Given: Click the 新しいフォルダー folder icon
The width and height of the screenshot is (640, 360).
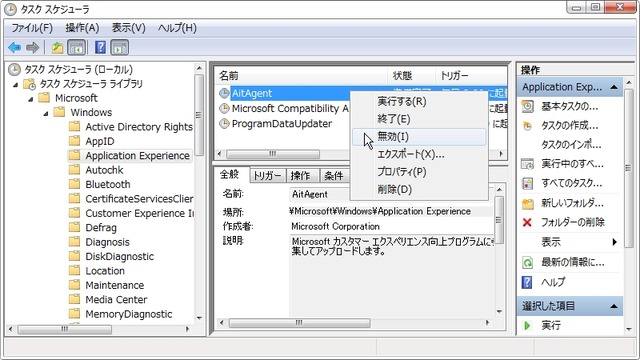Looking at the screenshot, I should pos(527,203).
